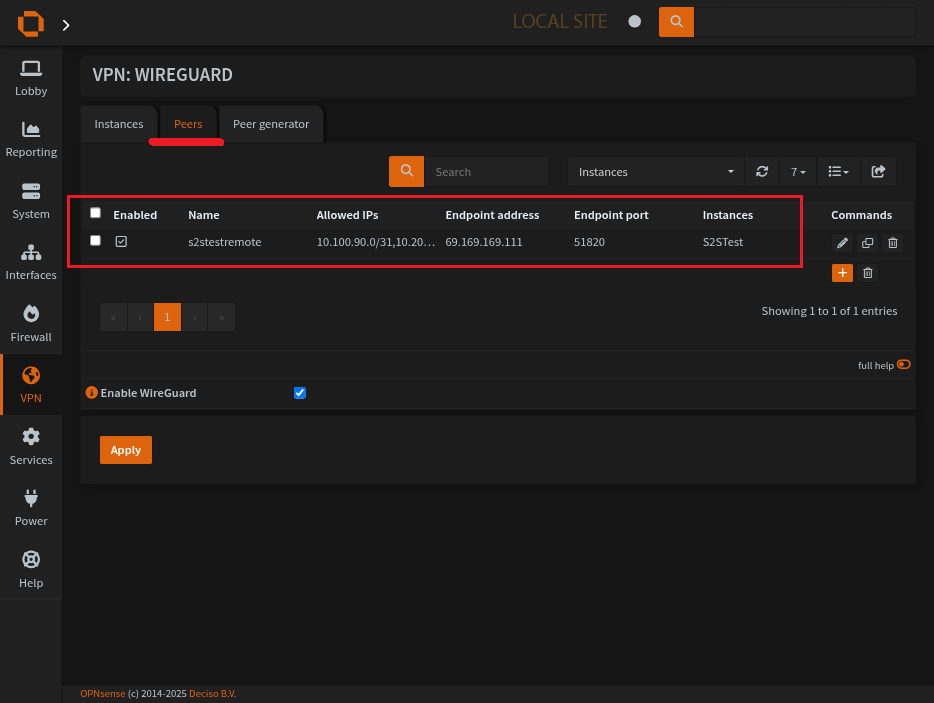This screenshot has width=934, height=703.
Task: Open the Services section
Action: (x=31, y=447)
